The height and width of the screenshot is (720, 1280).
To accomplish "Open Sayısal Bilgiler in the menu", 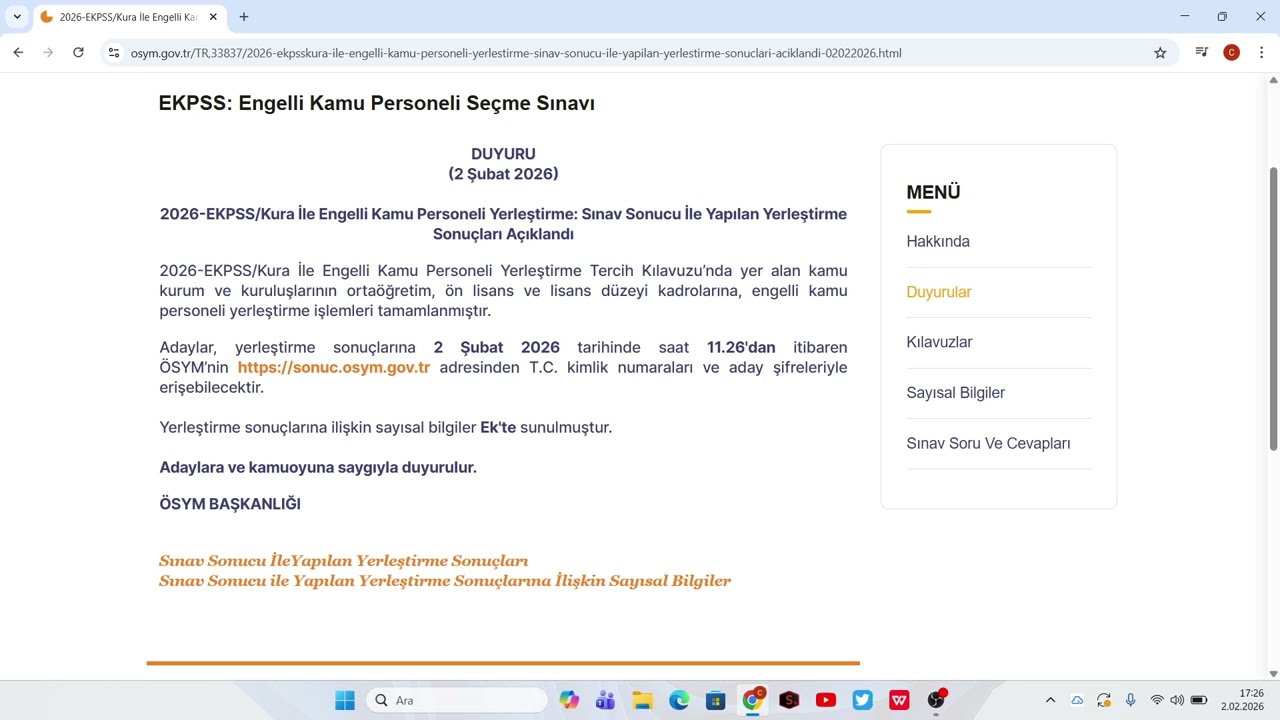I will click(x=955, y=393).
